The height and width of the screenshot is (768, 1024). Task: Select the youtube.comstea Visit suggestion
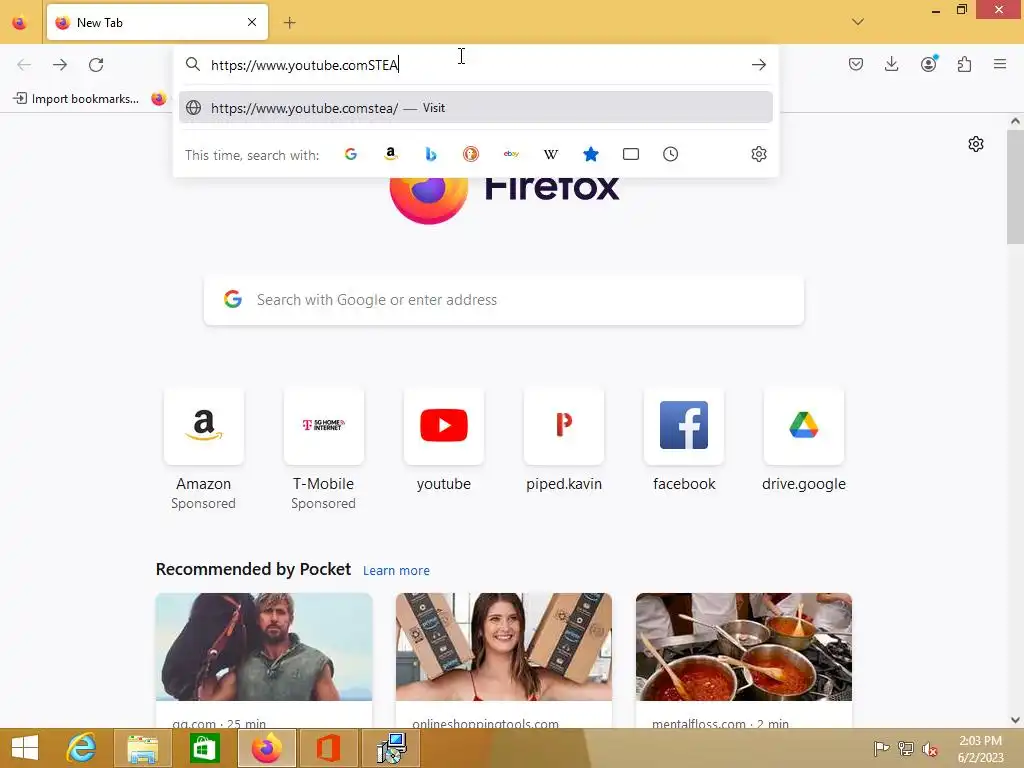coord(475,108)
